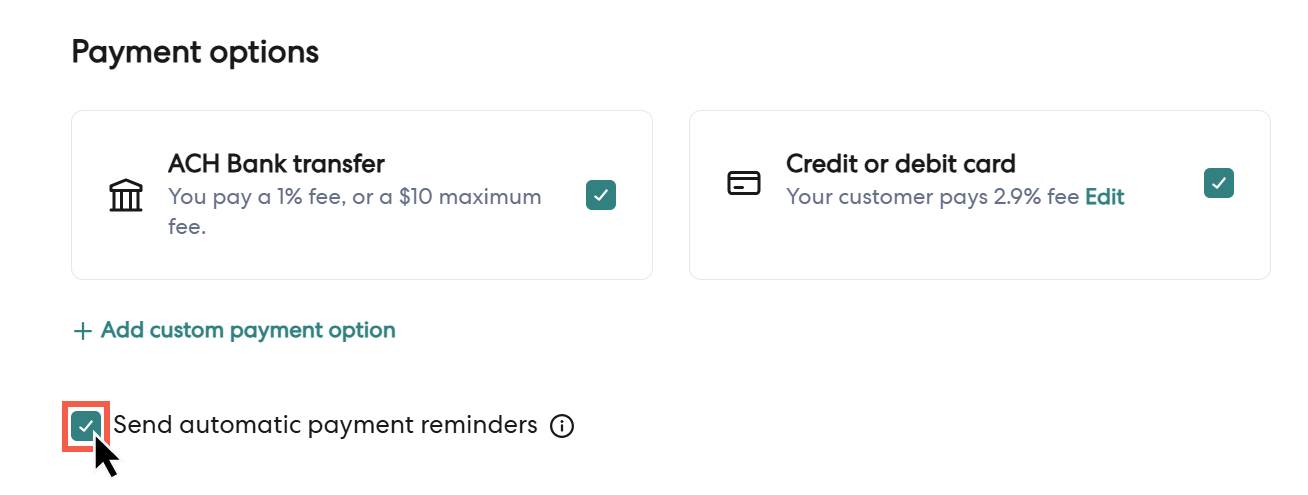Image resolution: width=1308 pixels, height=495 pixels.
Task: Click the credit card icon
Action: click(744, 184)
